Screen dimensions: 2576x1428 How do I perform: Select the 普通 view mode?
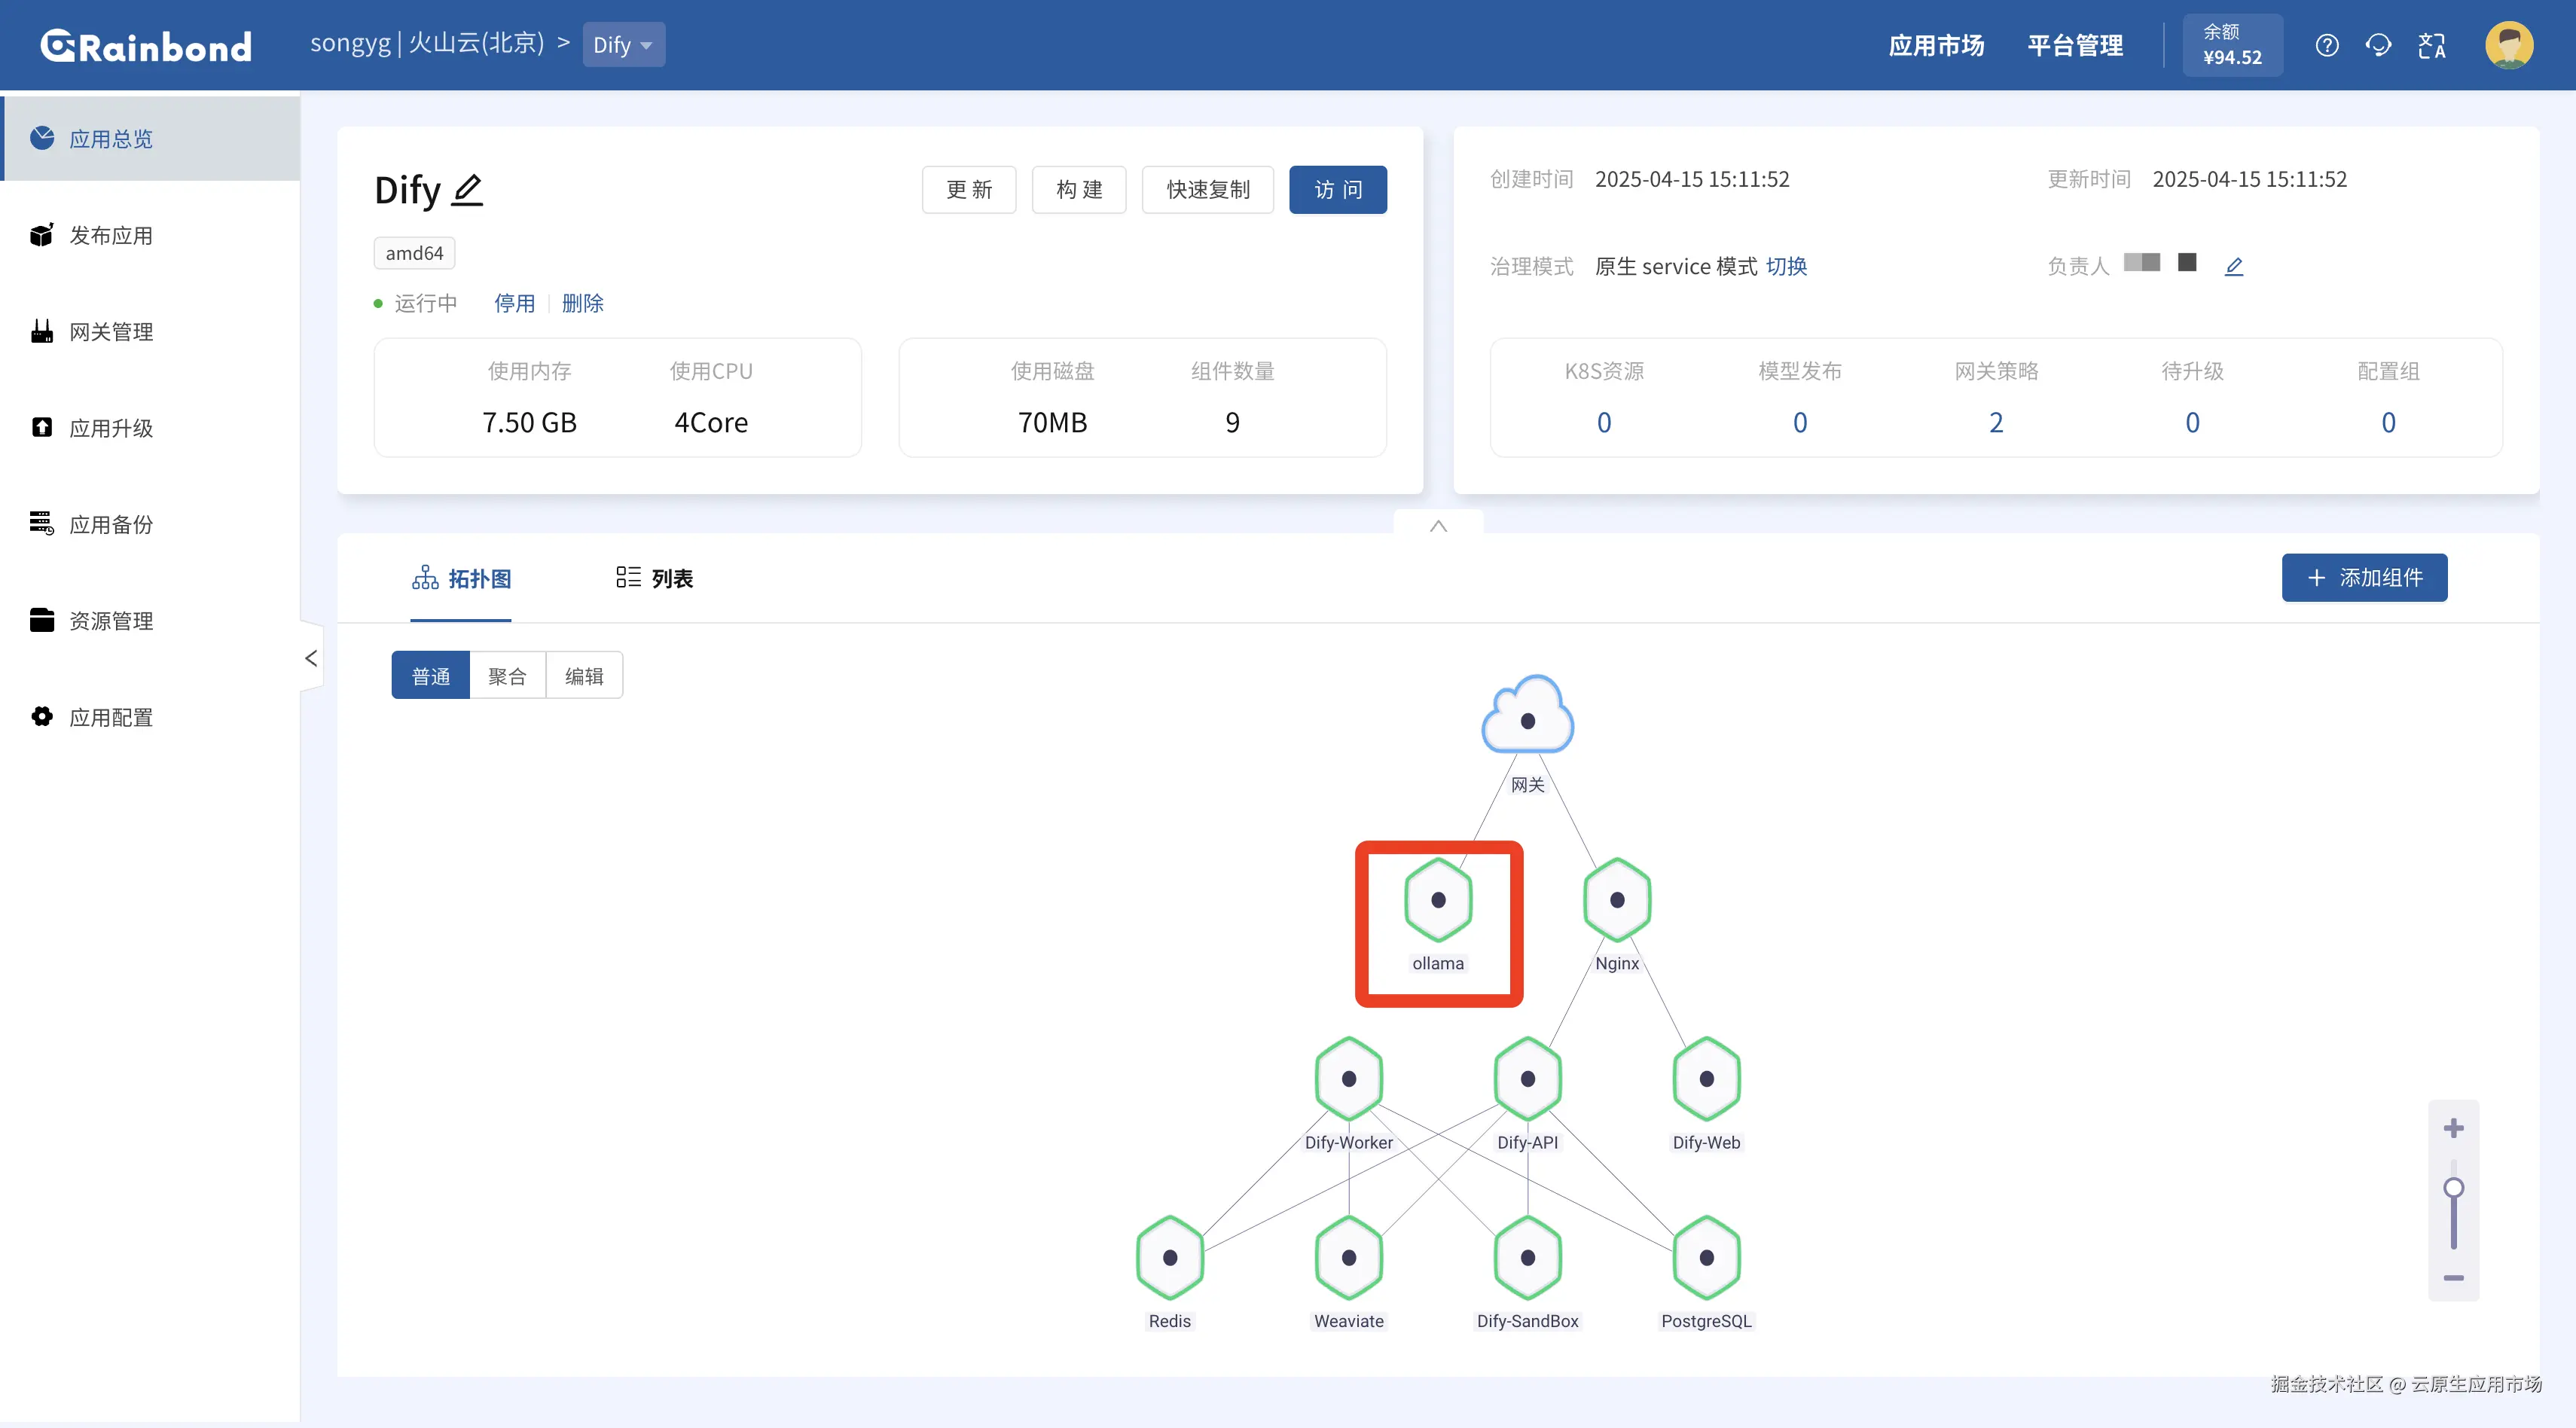431,676
